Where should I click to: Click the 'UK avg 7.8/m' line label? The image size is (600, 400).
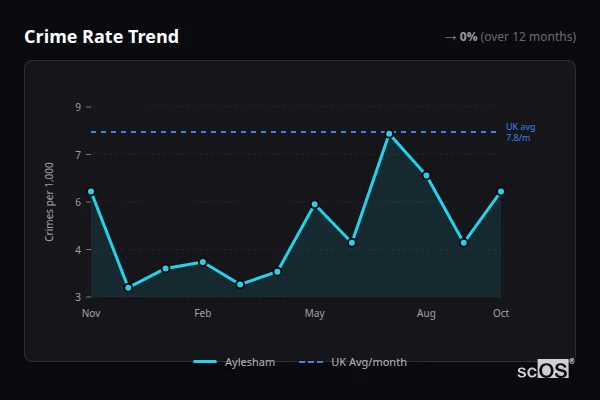pyautogui.click(x=520, y=132)
